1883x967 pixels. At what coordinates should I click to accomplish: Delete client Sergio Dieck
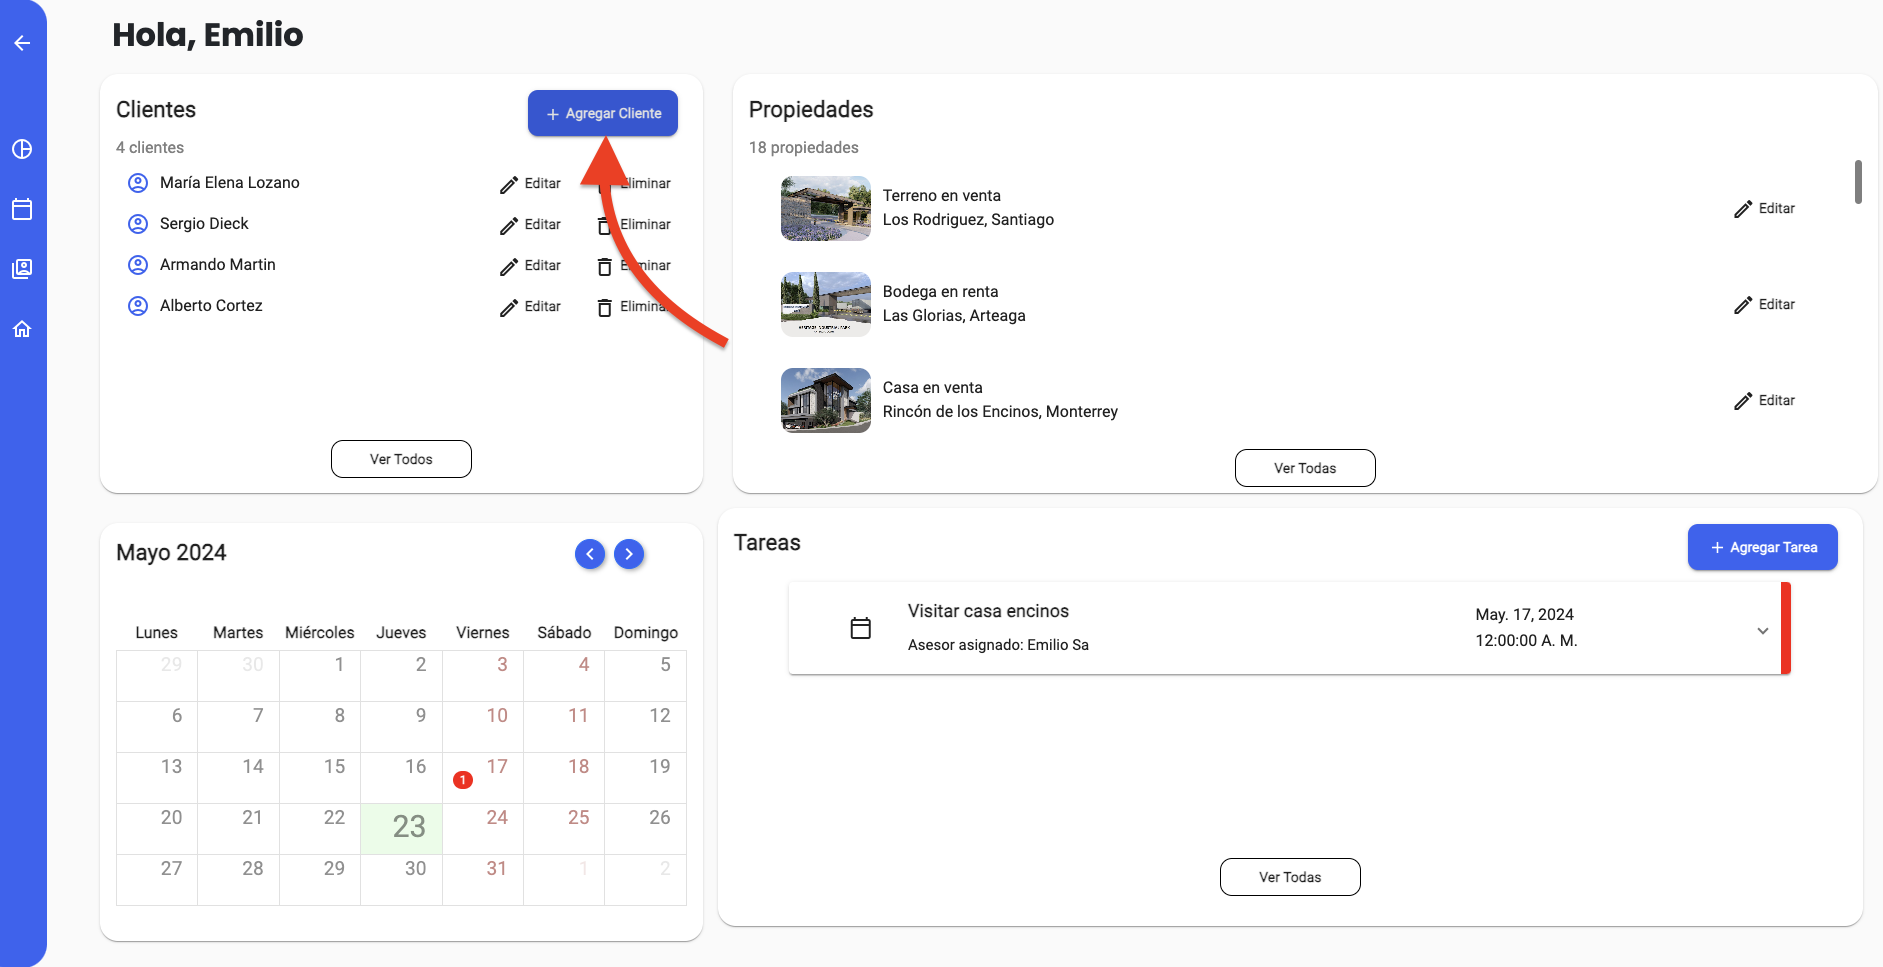634,225
